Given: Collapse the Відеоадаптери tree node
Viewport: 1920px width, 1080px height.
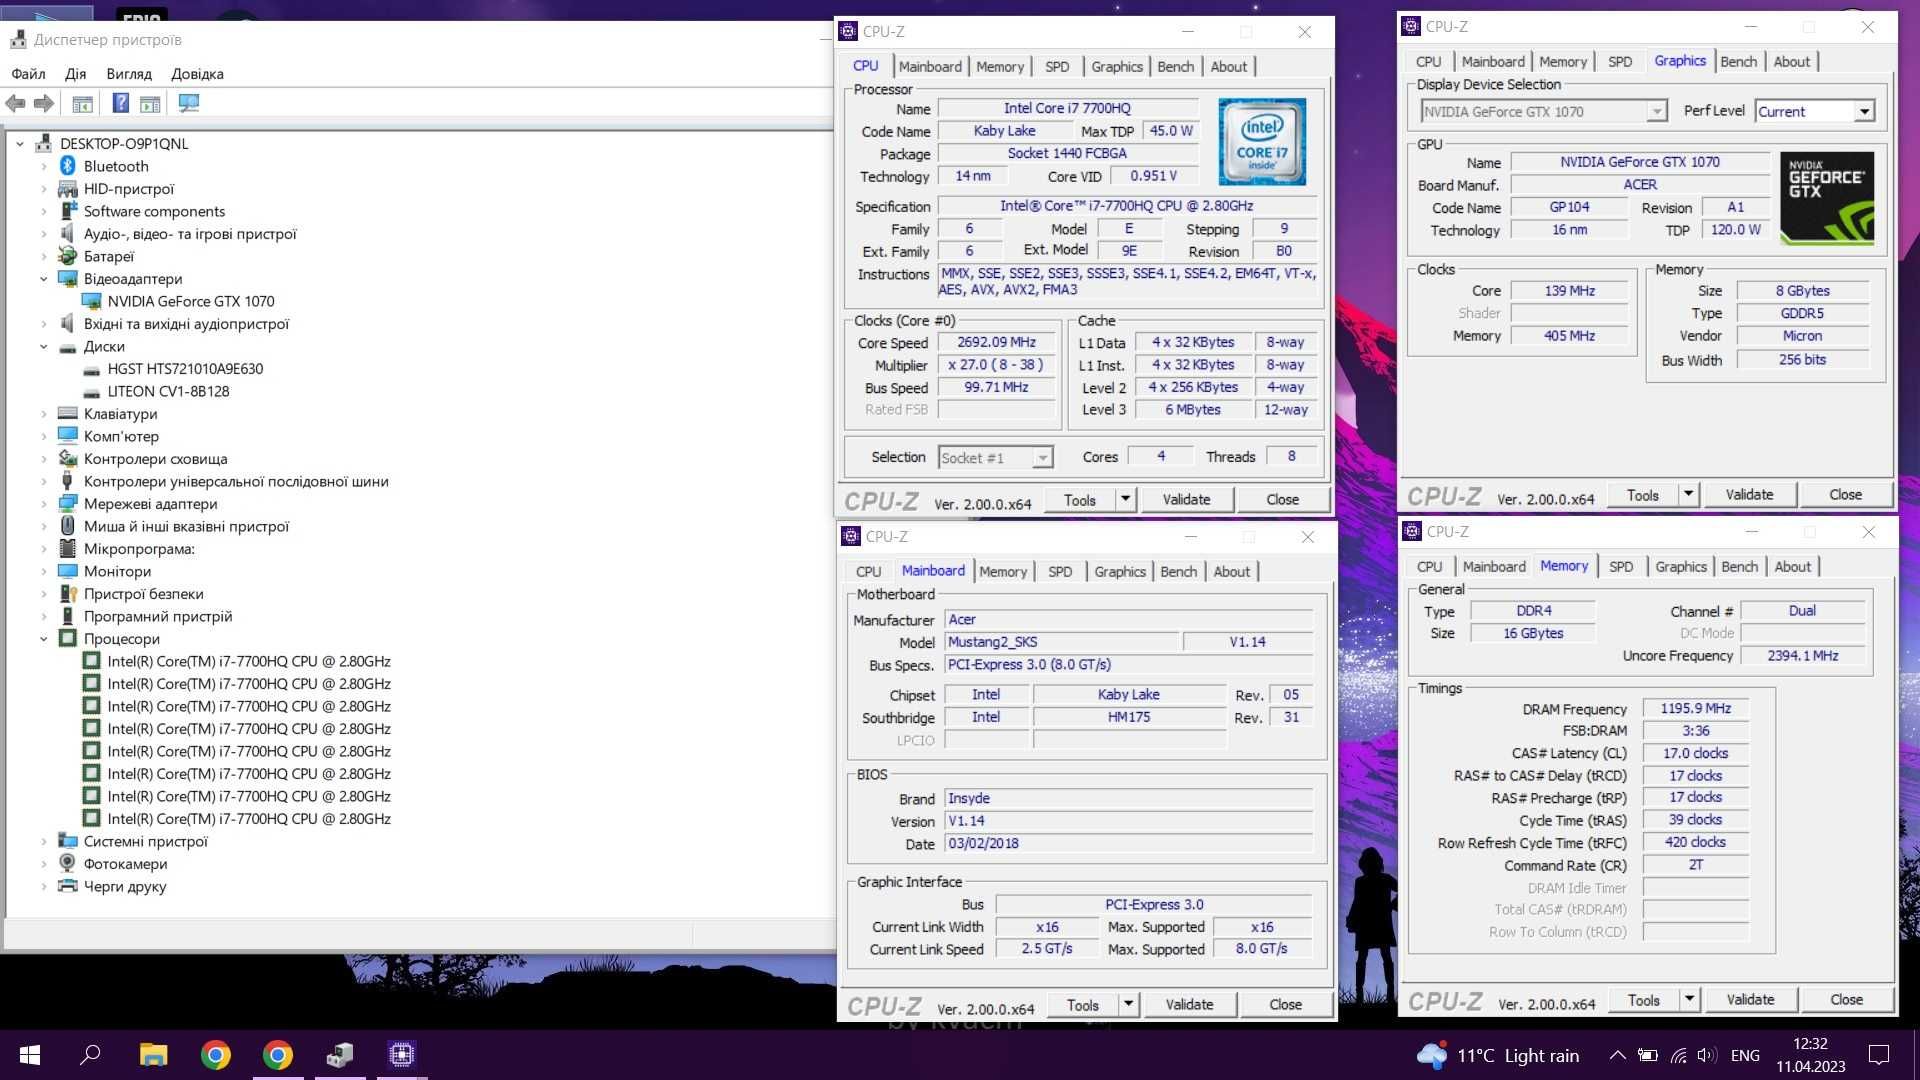Looking at the screenshot, I should (x=44, y=279).
